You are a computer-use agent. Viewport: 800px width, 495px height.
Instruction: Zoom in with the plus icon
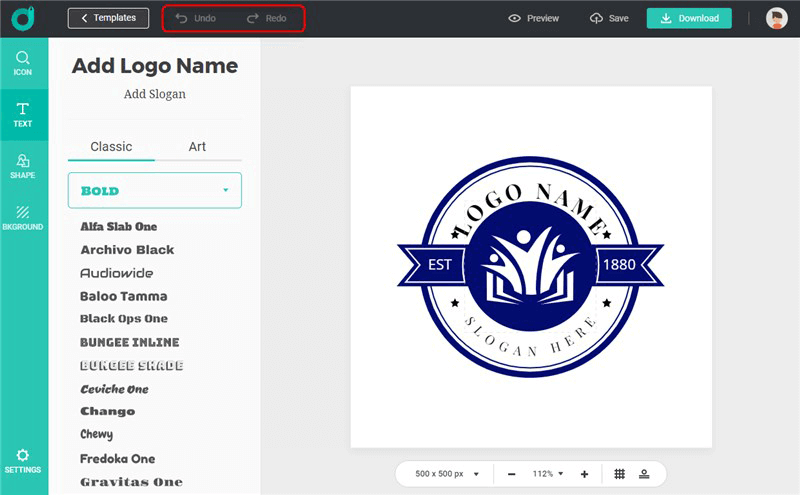584,474
